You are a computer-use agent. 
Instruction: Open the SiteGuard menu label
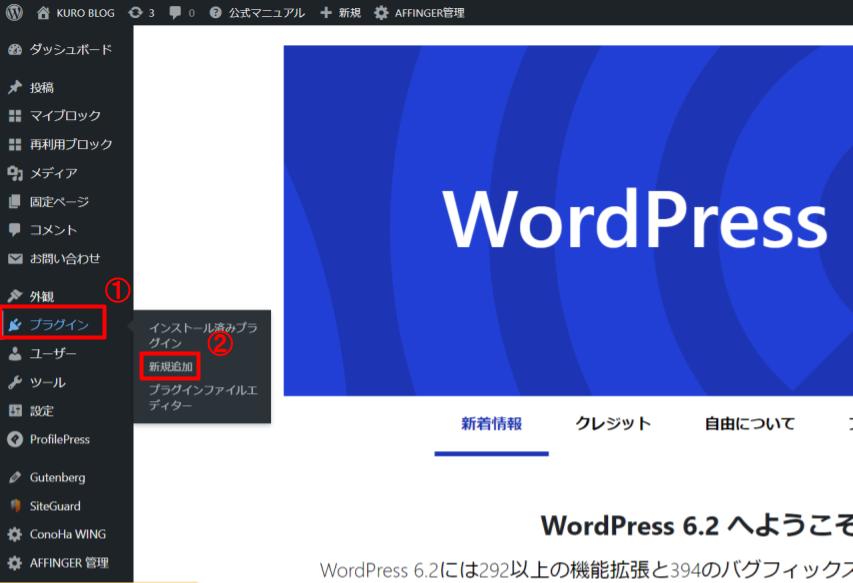[x=55, y=506]
